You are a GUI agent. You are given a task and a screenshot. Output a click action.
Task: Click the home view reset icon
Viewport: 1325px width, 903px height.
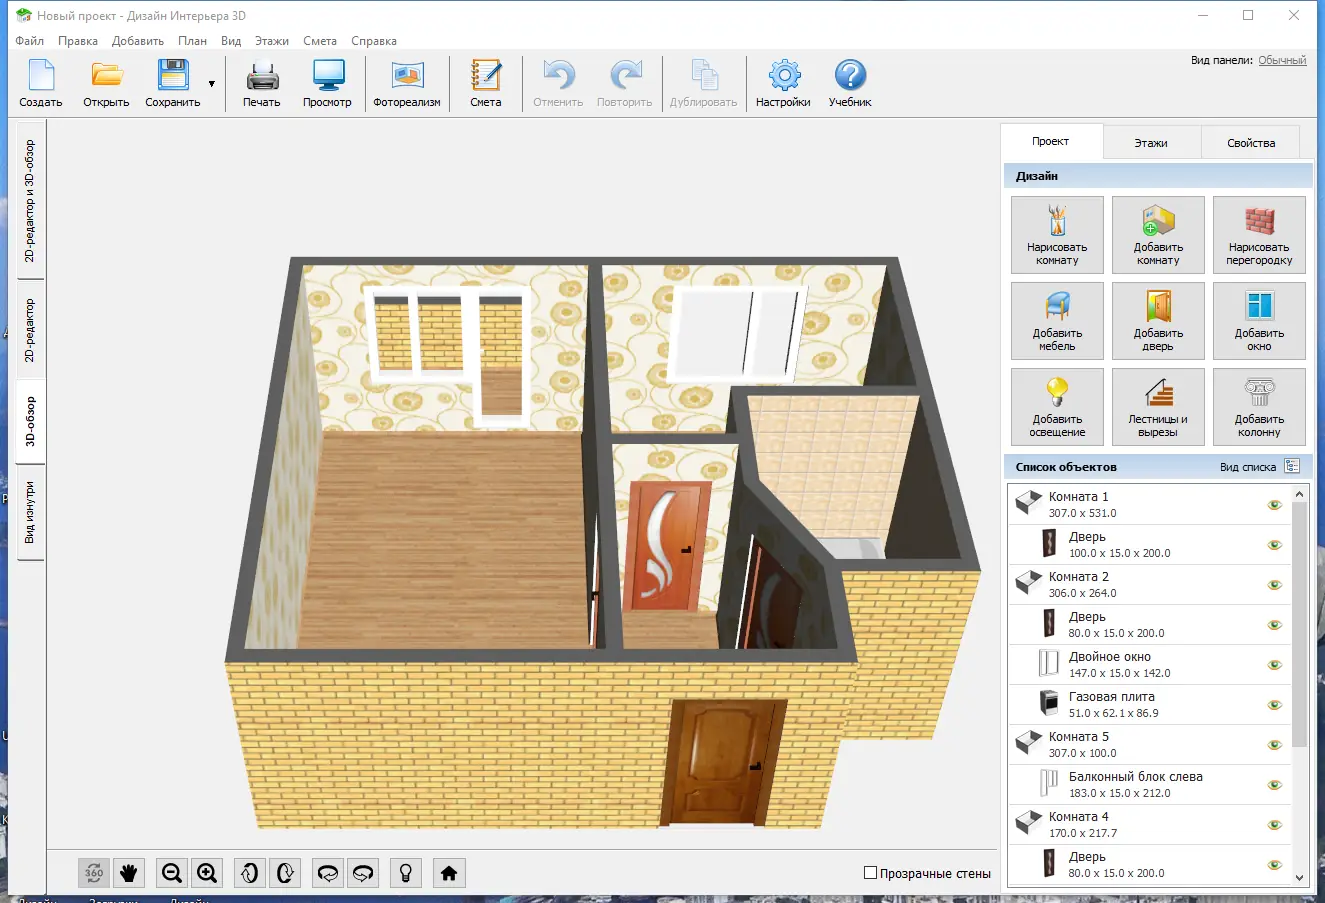449,873
